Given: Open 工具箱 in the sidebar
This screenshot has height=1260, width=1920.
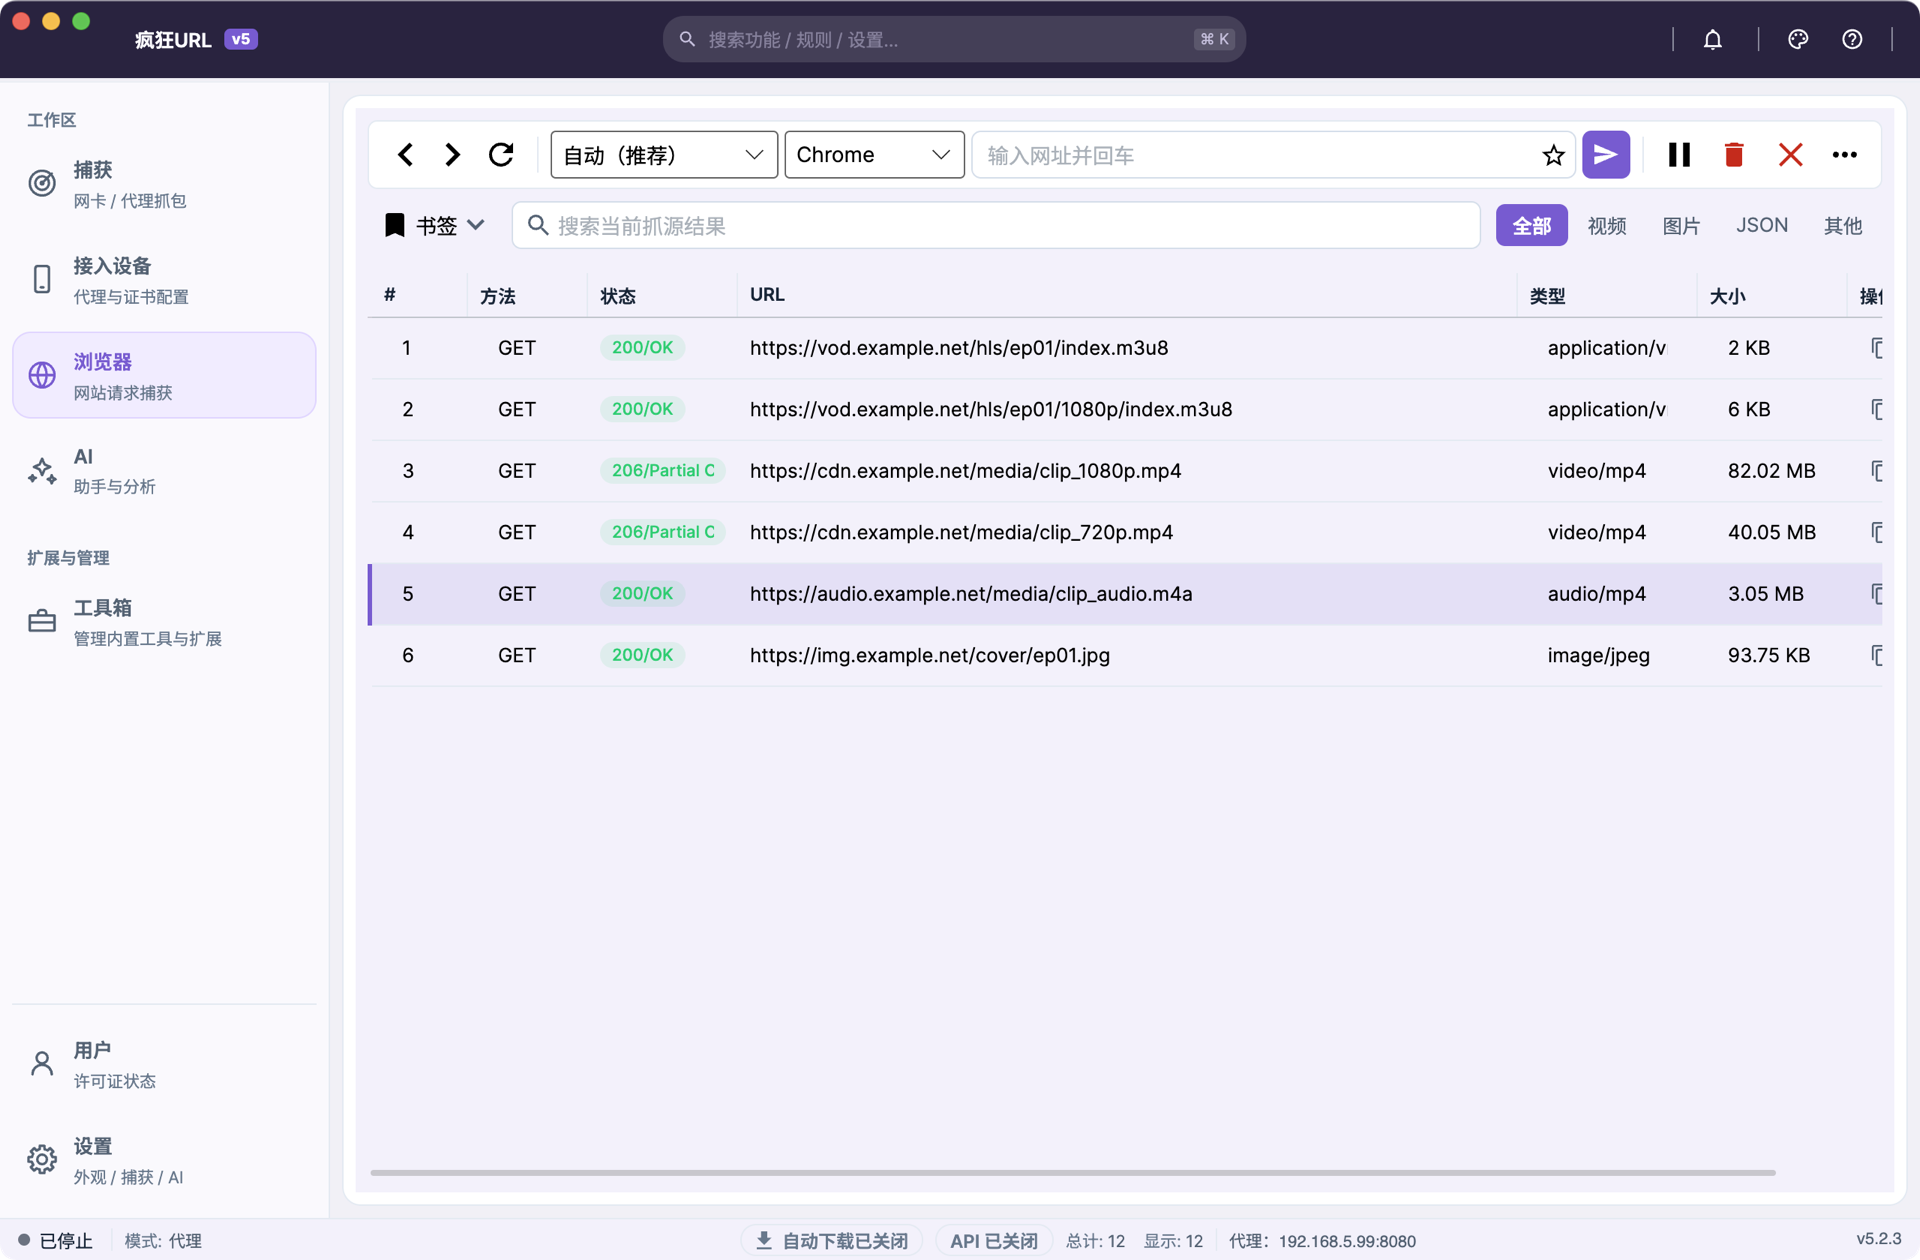Looking at the screenshot, I should 164,622.
